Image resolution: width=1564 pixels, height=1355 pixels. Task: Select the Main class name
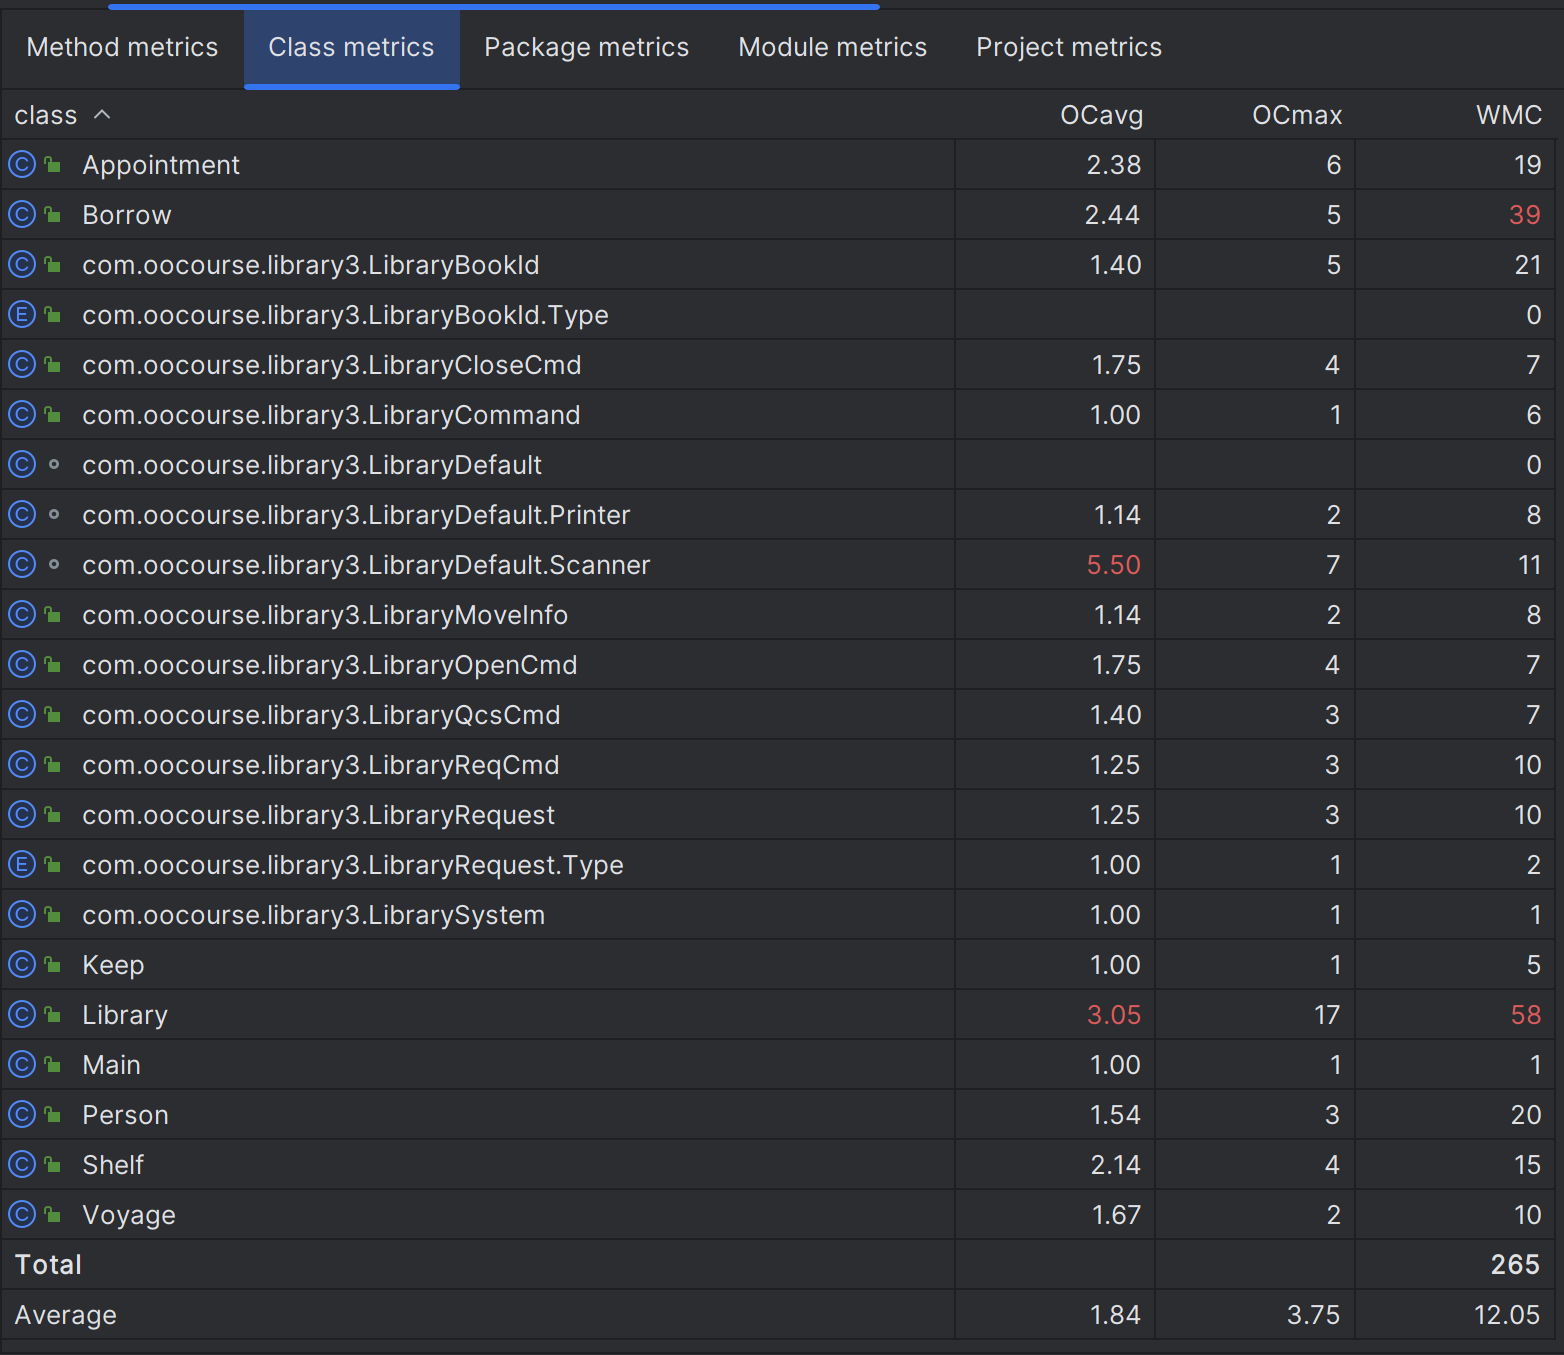tap(111, 1065)
